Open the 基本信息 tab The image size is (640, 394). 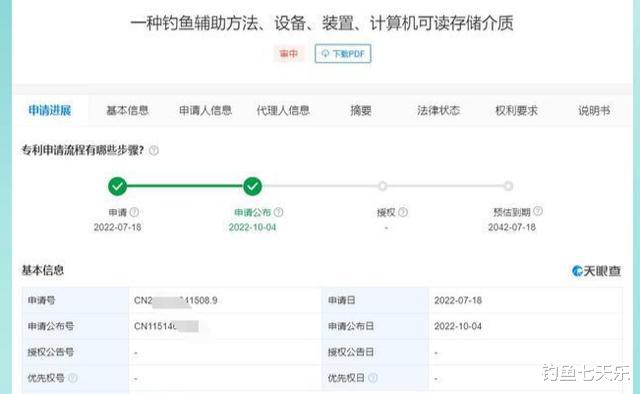(127, 110)
